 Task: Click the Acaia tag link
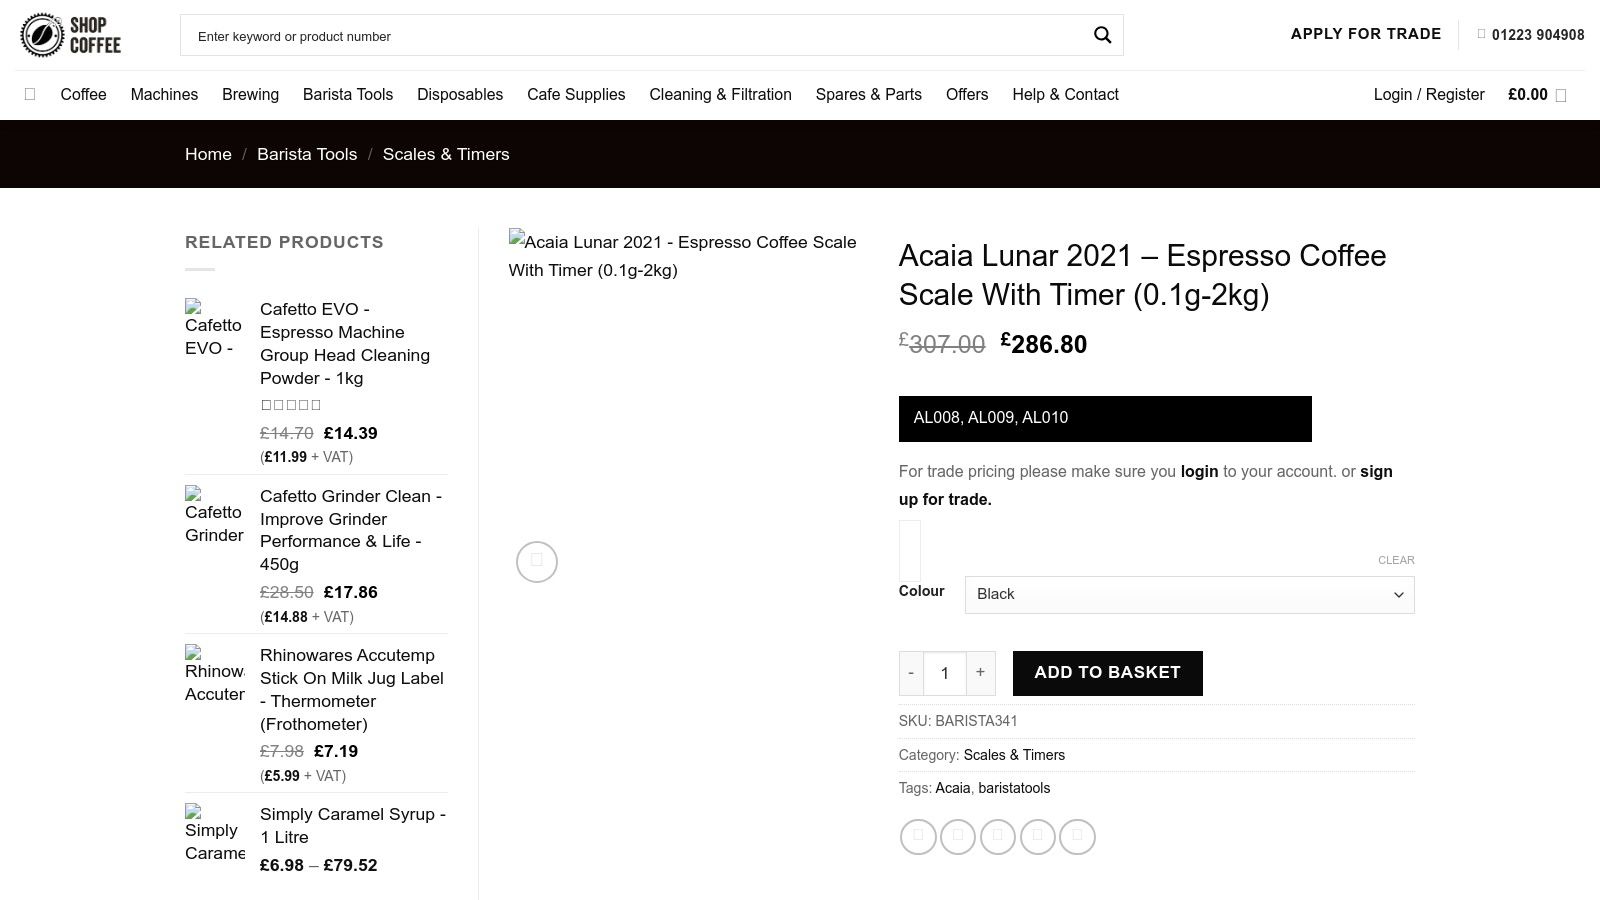(953, 788)
